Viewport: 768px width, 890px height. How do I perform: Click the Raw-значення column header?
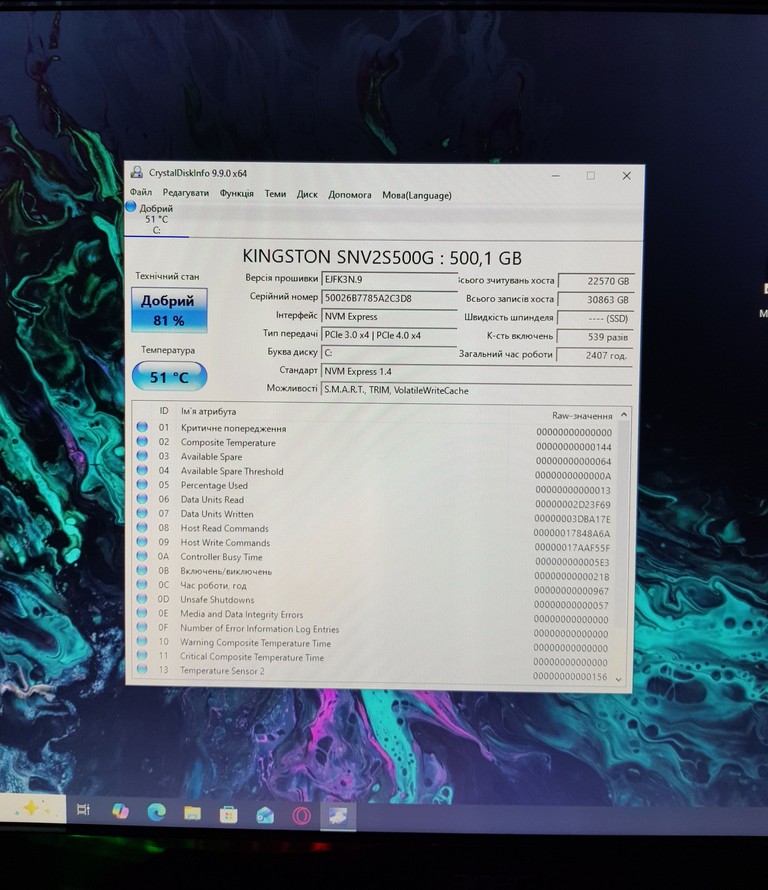582,415
